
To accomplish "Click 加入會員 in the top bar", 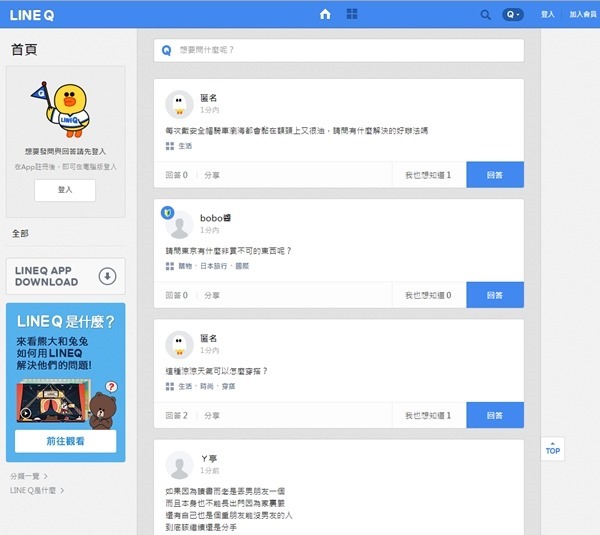I will [581, 15].
